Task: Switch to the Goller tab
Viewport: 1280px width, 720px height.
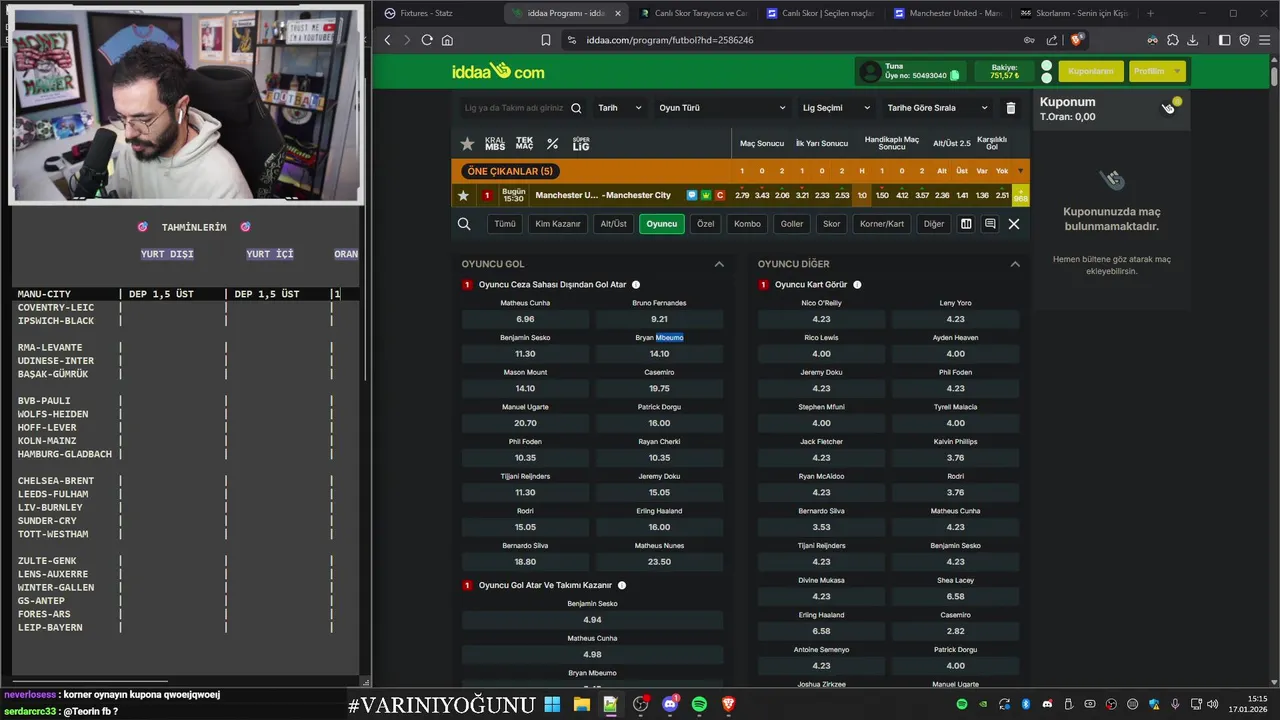Action: point(792,224)
